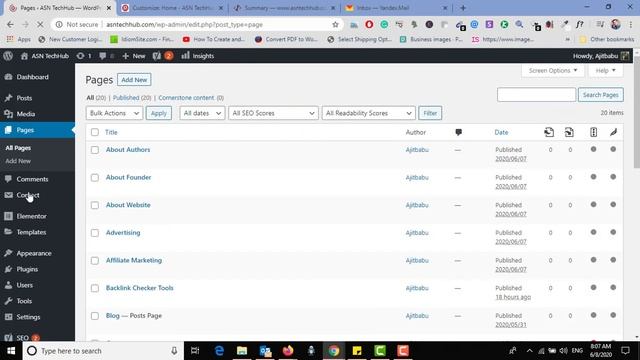Viewport: 640px width, 360px height.
Task: Sort pages by the Date column
Action: tap(501, 132)
